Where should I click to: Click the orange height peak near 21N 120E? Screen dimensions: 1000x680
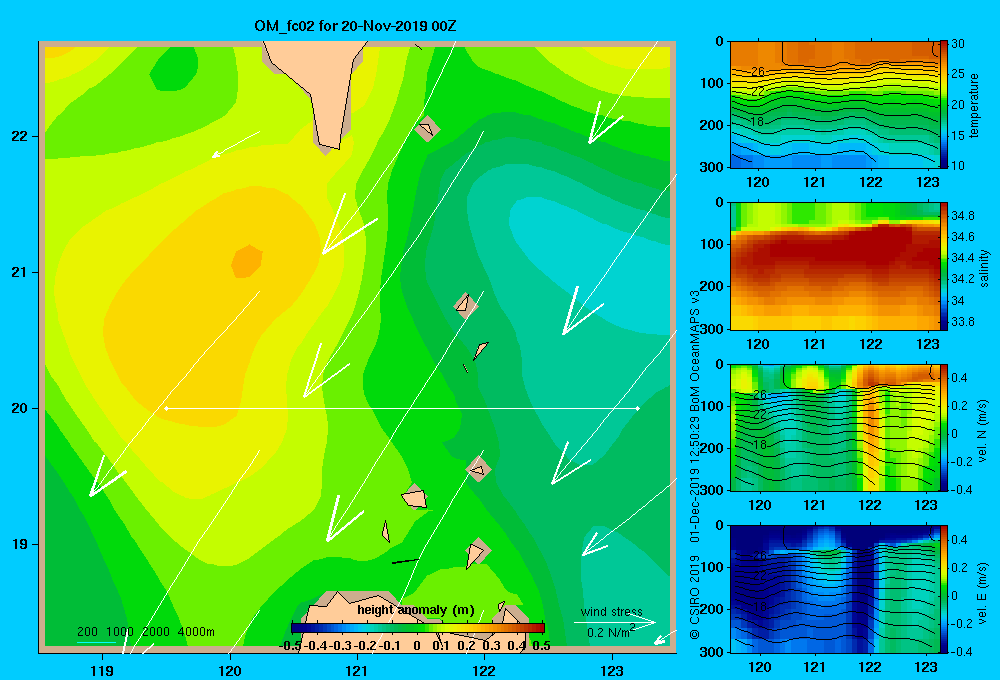[247, 262]
